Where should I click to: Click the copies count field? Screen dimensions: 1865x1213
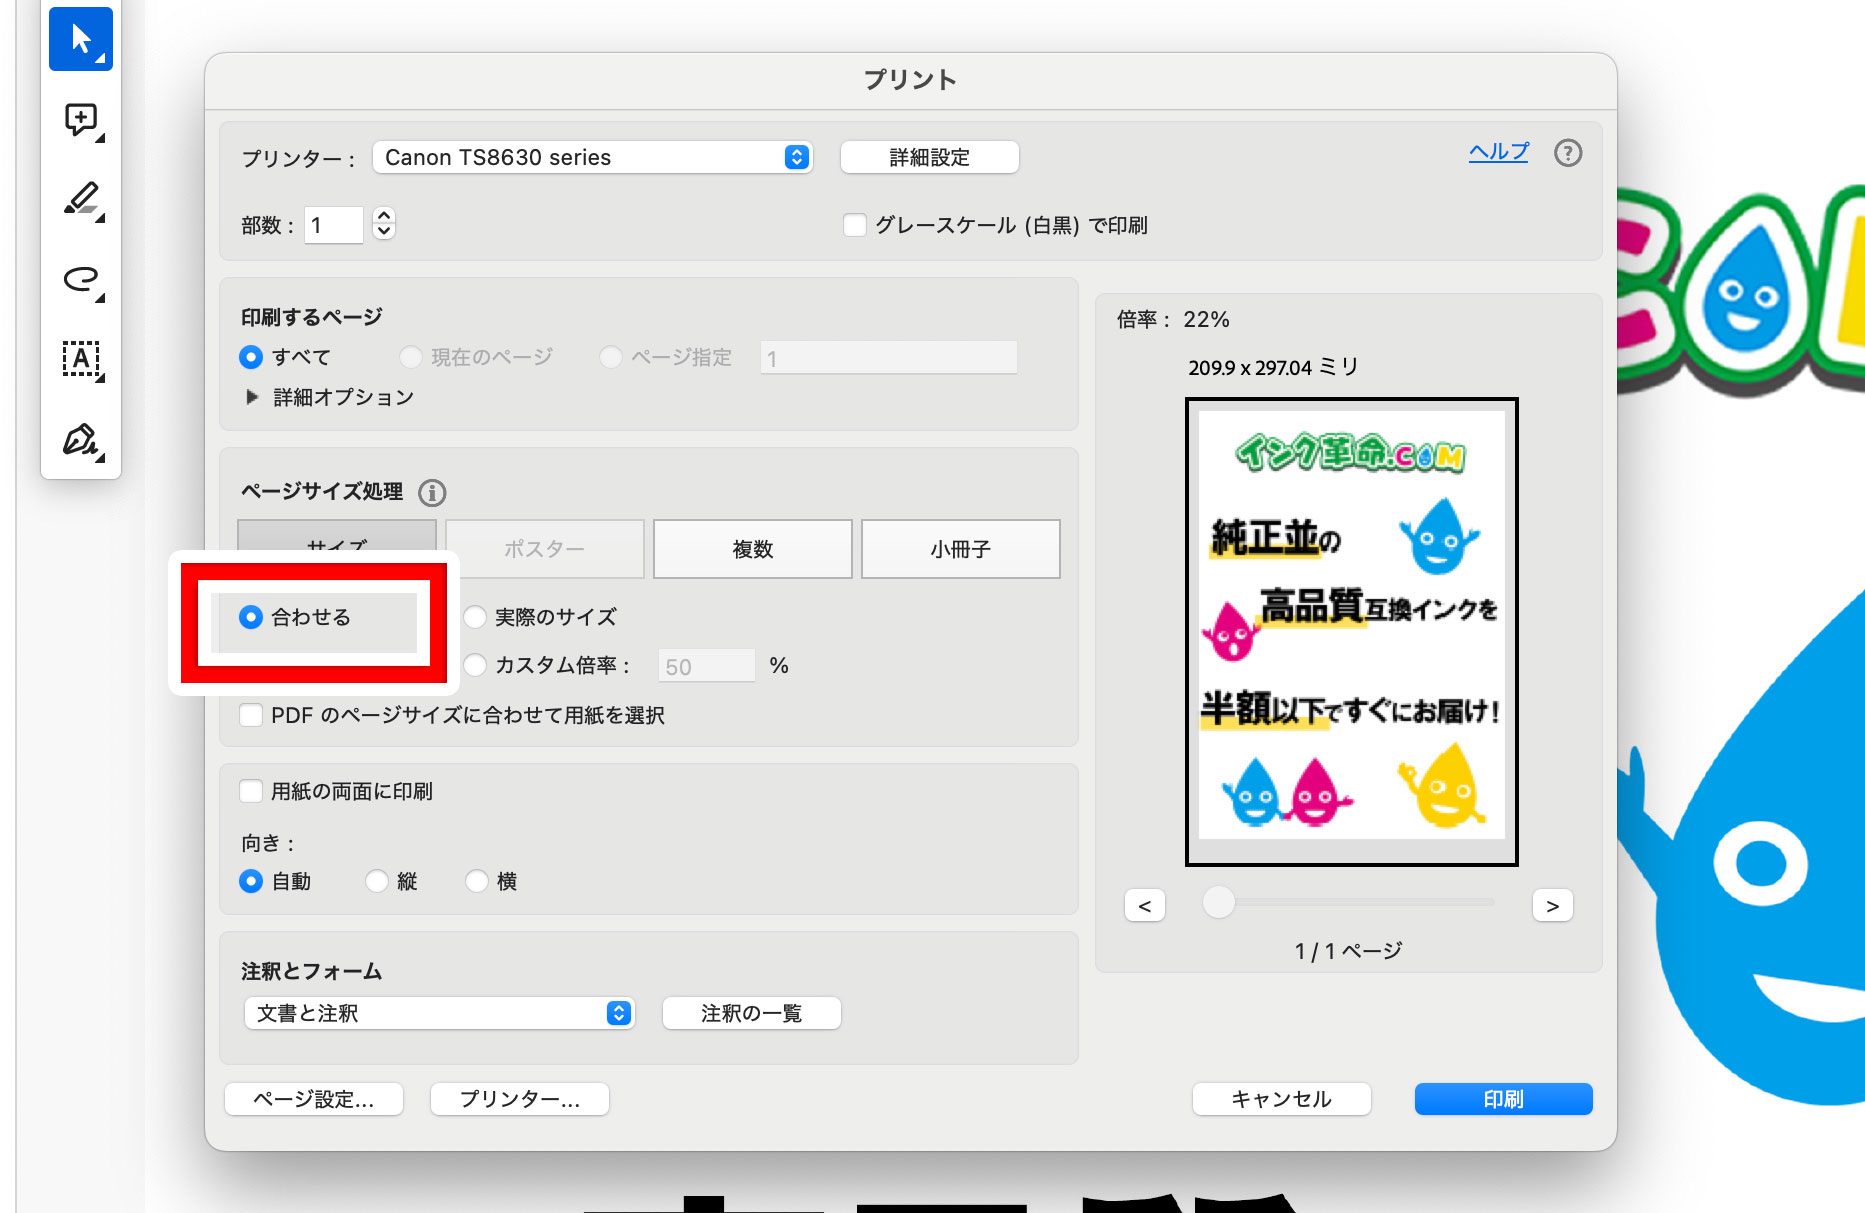pyautogui.click(x=333, y=225)
